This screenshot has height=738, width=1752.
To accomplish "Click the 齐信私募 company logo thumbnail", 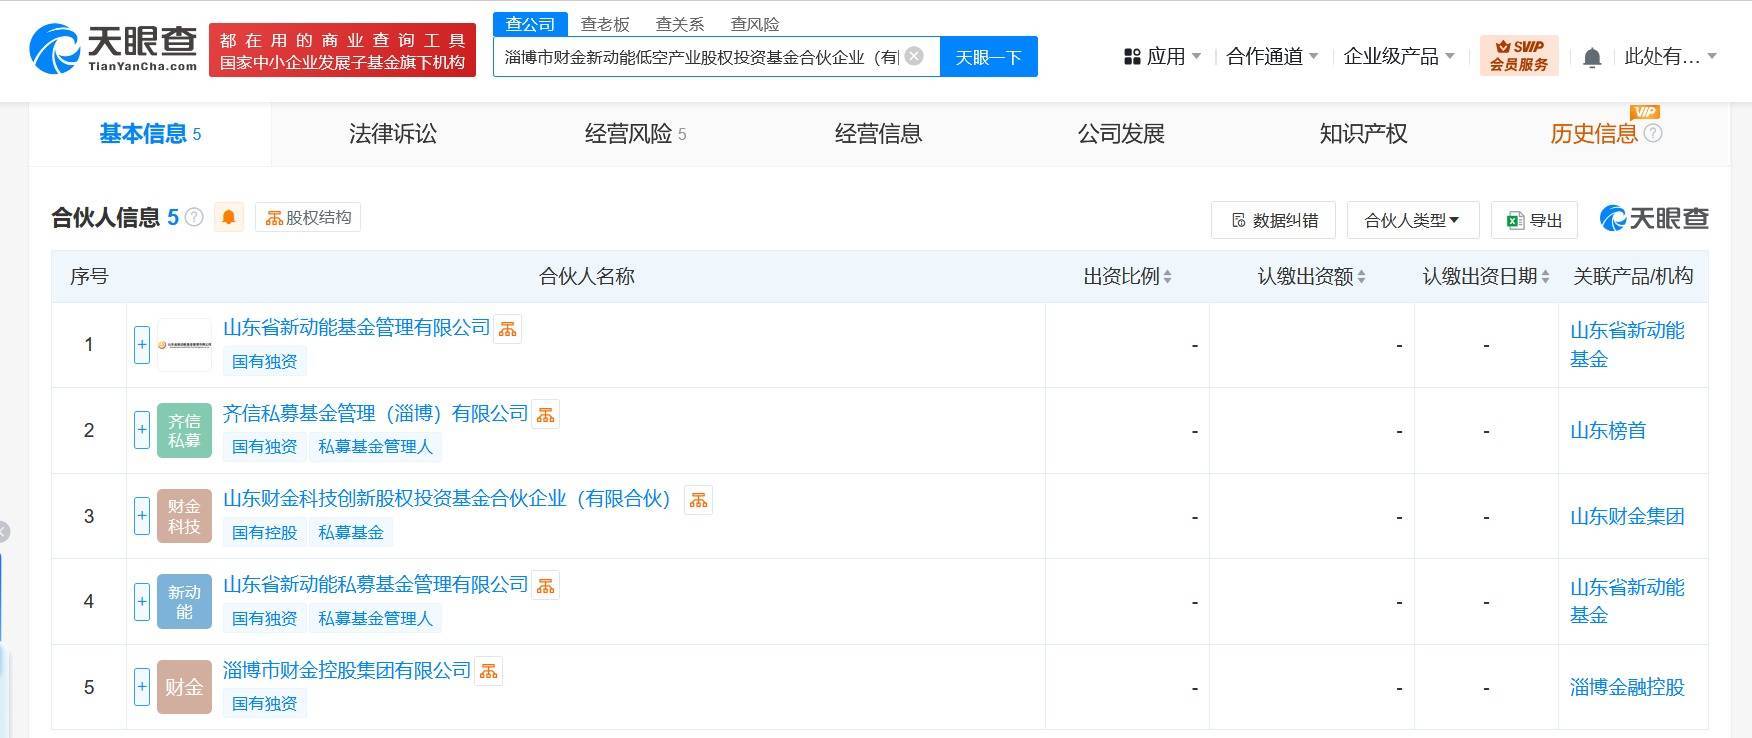I will coord(184,431).
